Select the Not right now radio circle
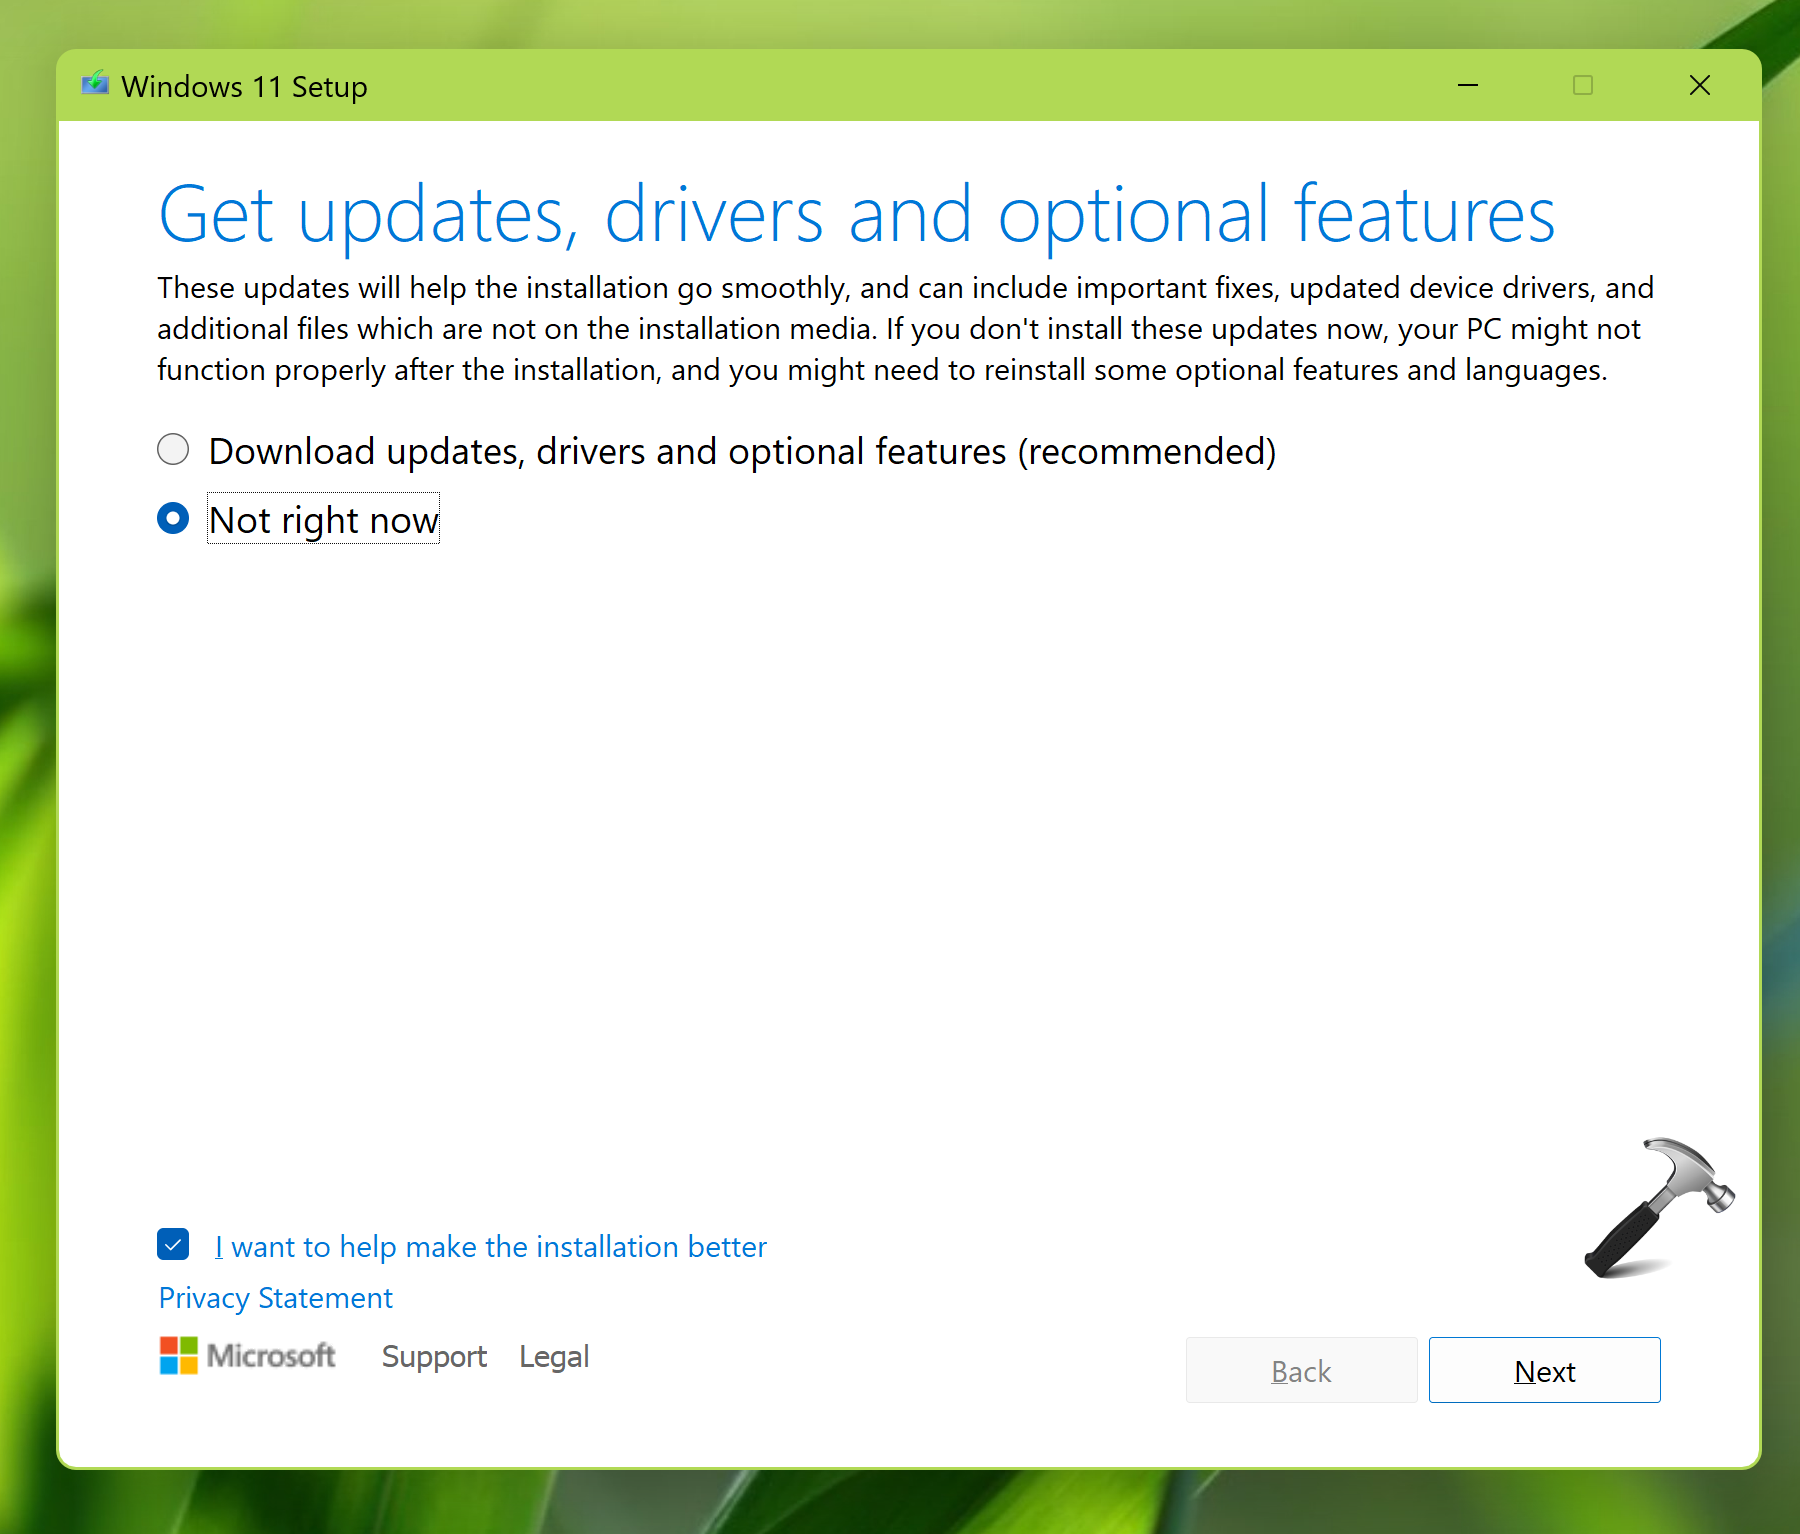This screenshot has height=1534, width=1800. tap(173, 519)
